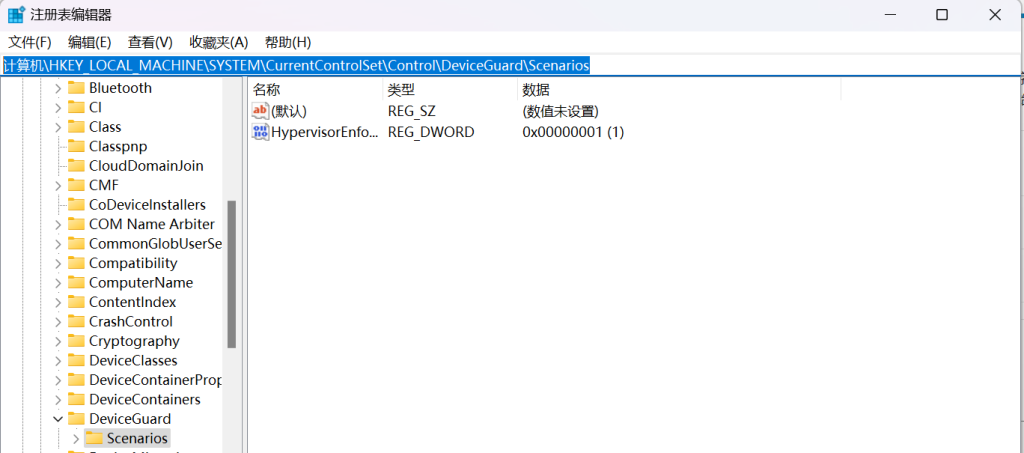Sort values by the 名称 column header
The image size is (1024, 453).
click(315, 90)
